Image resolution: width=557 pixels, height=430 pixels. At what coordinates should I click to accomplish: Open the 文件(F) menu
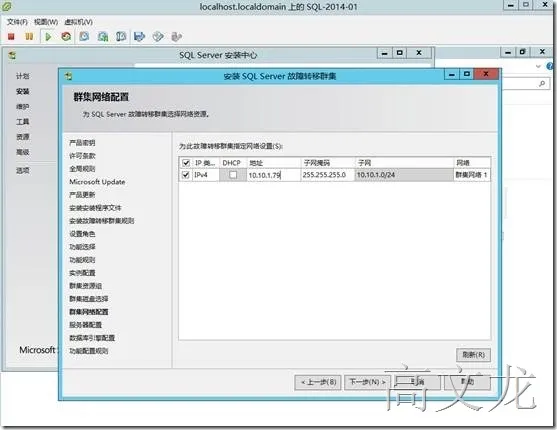coord(17,22)
